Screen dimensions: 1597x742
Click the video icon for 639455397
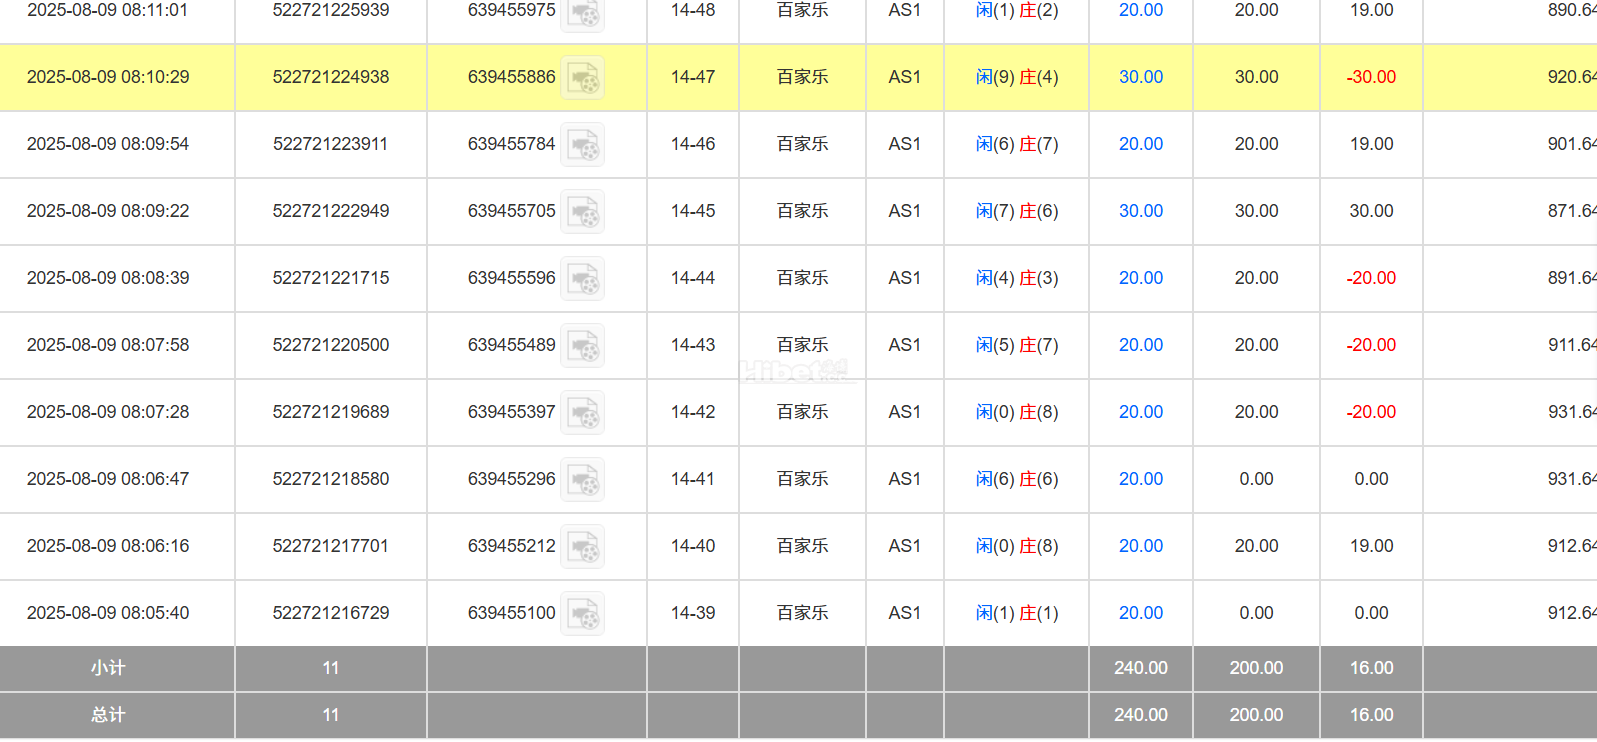click(x=582, y=413)
